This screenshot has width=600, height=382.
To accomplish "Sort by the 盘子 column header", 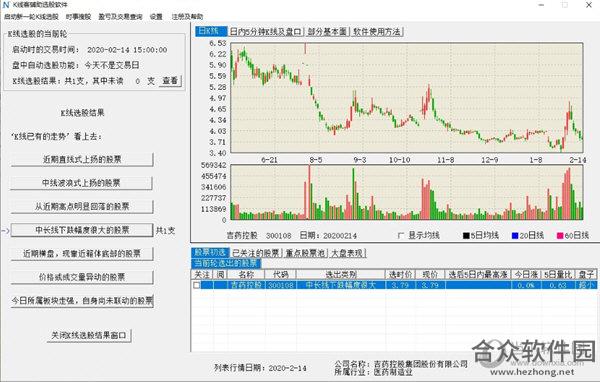I will pyautogui.click(x=586, y=274).
